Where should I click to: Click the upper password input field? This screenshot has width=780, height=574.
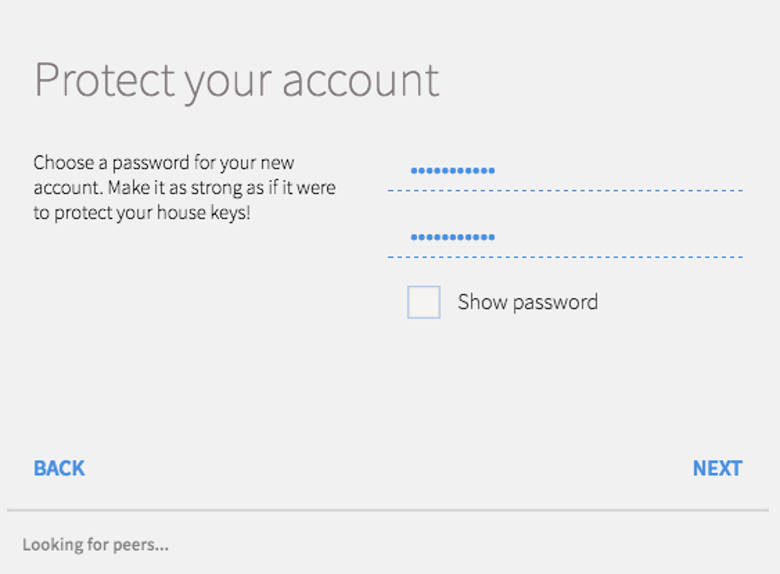pos(565,171)
